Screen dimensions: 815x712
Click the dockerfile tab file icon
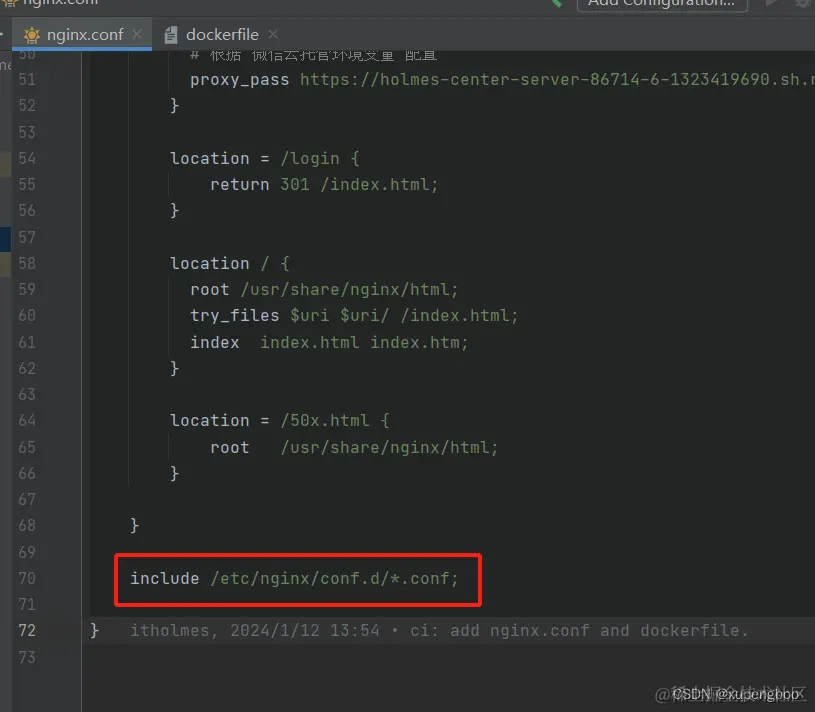[170, 35]
